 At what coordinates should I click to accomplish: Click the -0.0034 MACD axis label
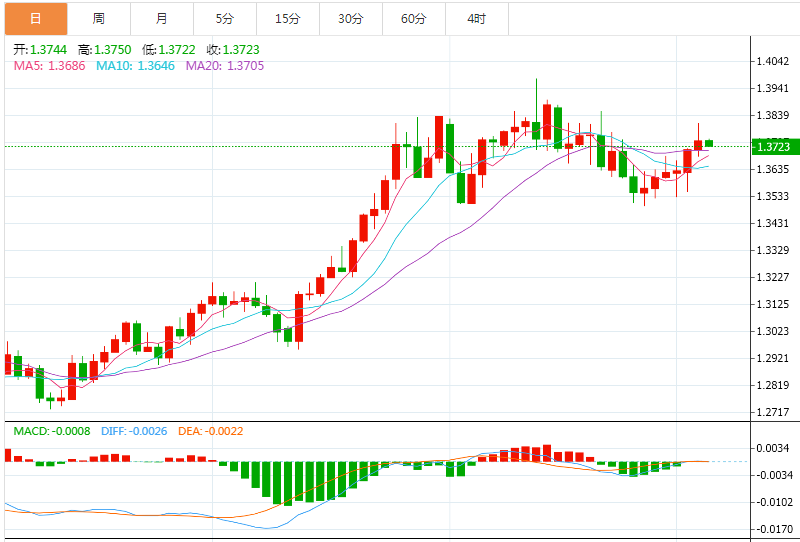coord(773,476)
